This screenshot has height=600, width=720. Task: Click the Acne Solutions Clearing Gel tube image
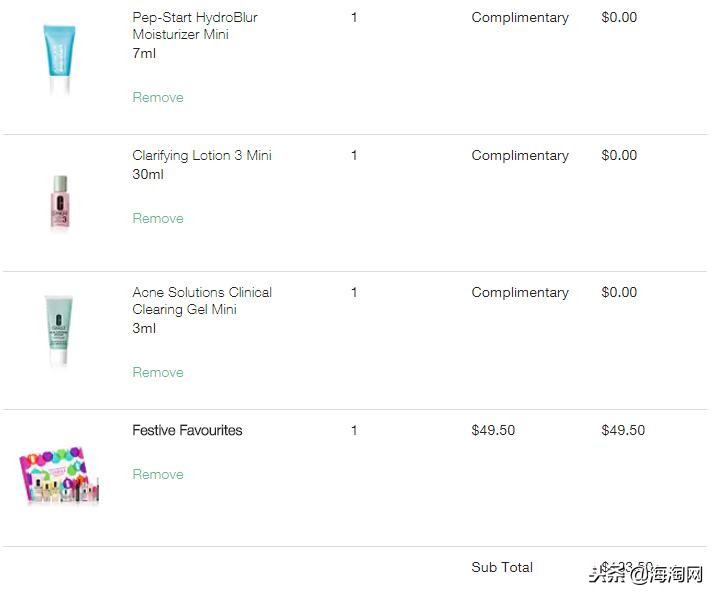click(59, 332)
